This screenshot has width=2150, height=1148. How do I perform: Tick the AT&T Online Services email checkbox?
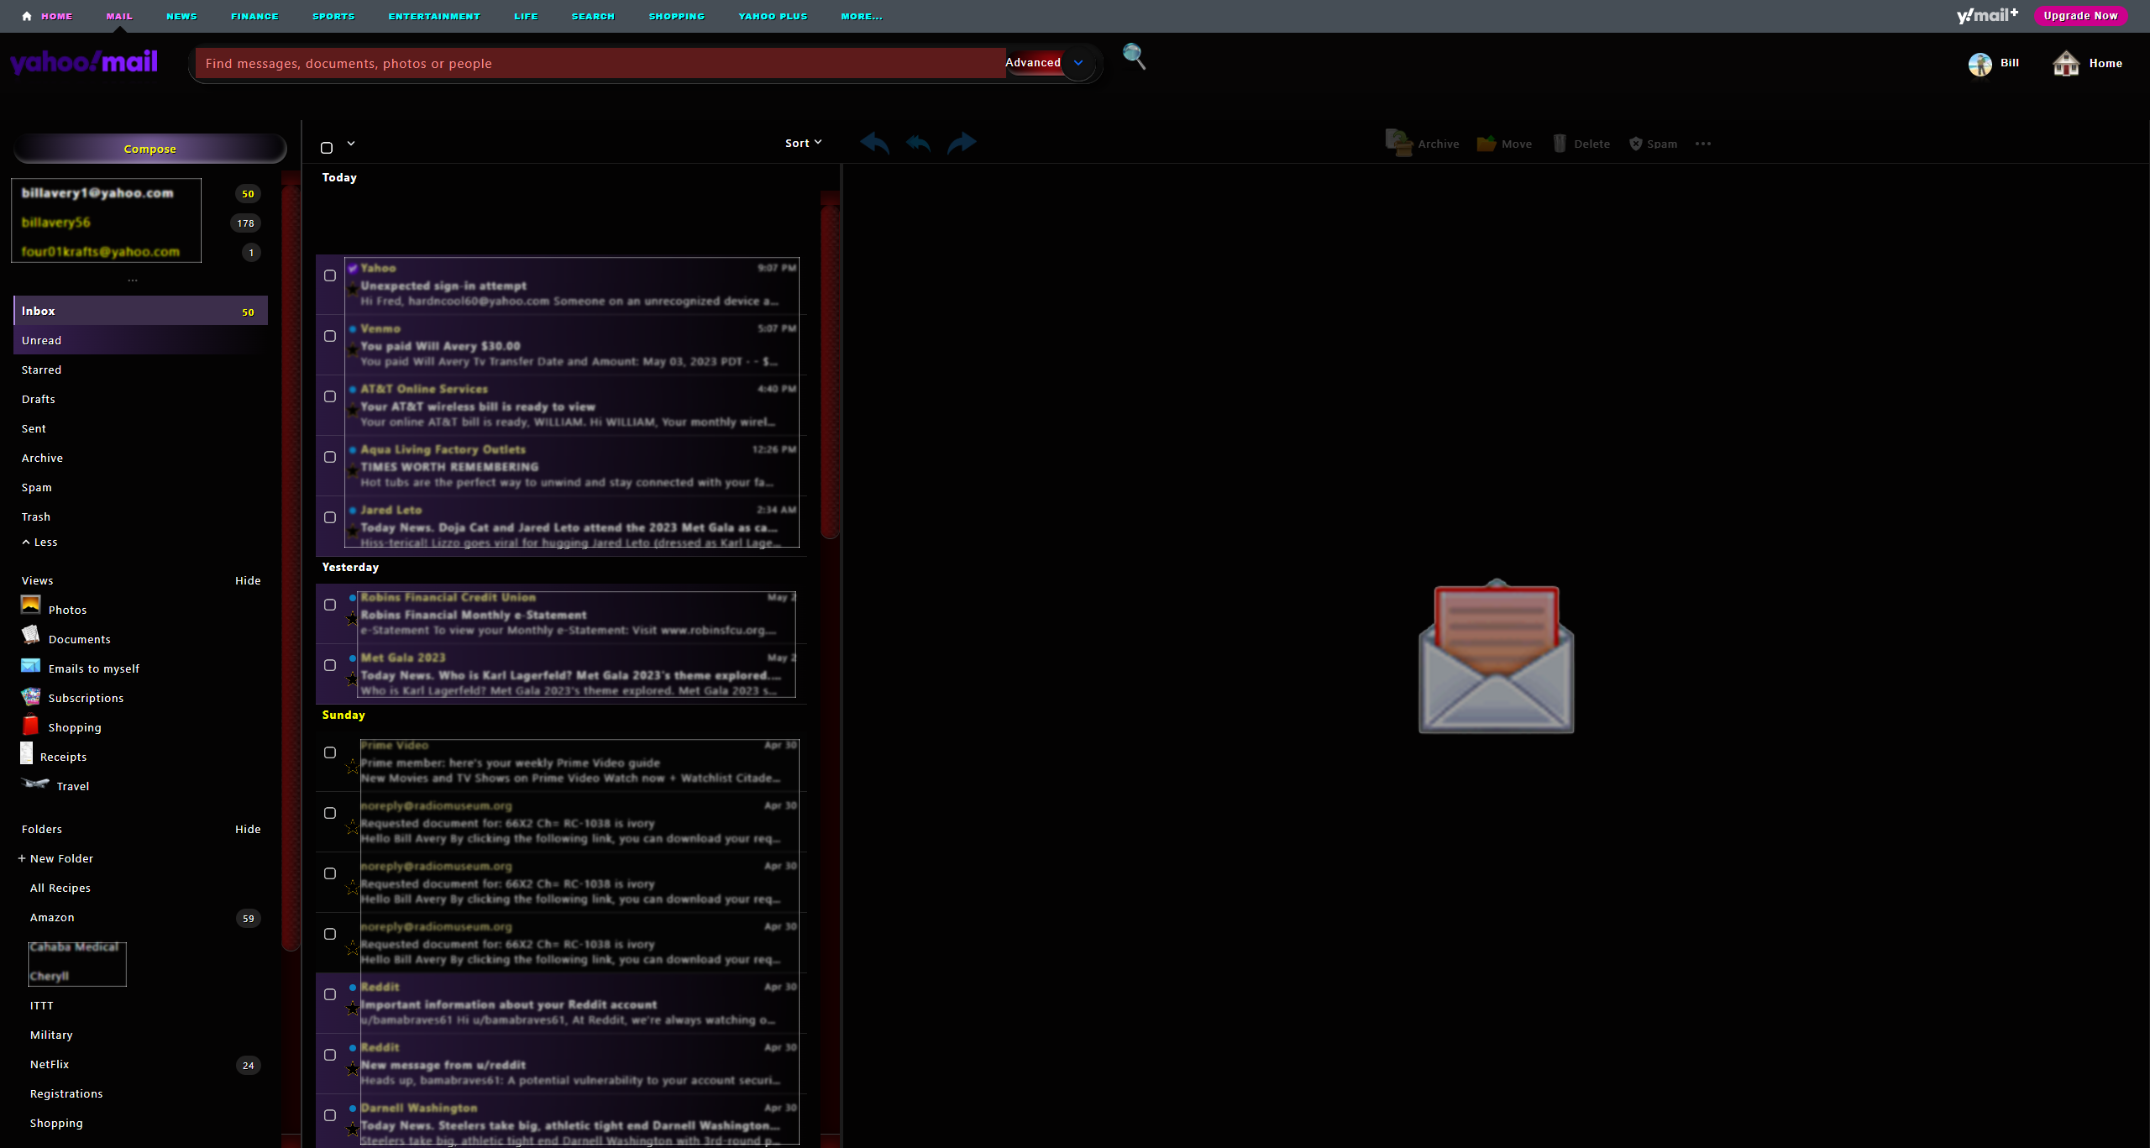pyautogui.click(x=330, y=397)
